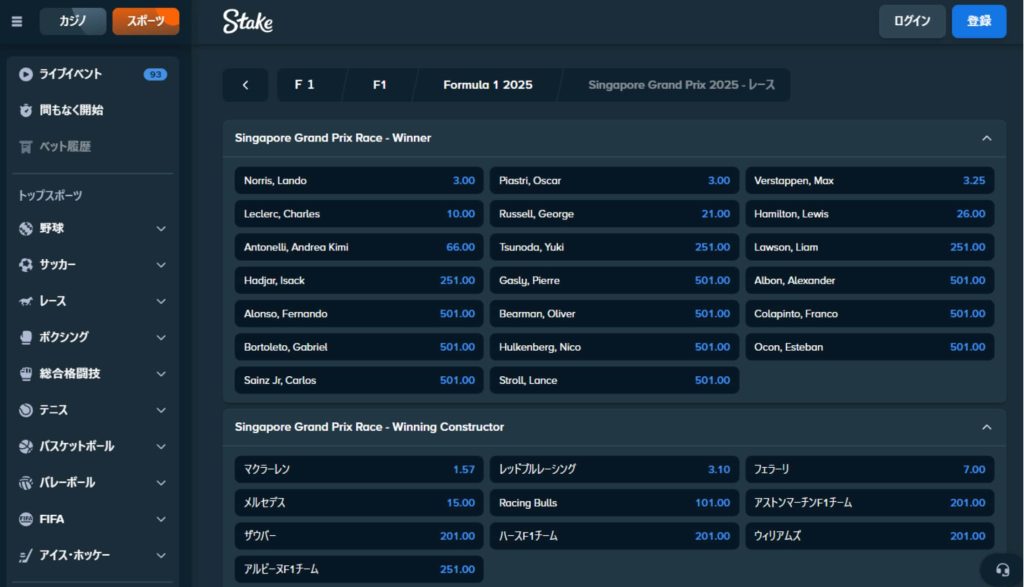Click the mixed martial arts icon
The width and height of the screenshot is (1024, 587).
pos(25,373)
